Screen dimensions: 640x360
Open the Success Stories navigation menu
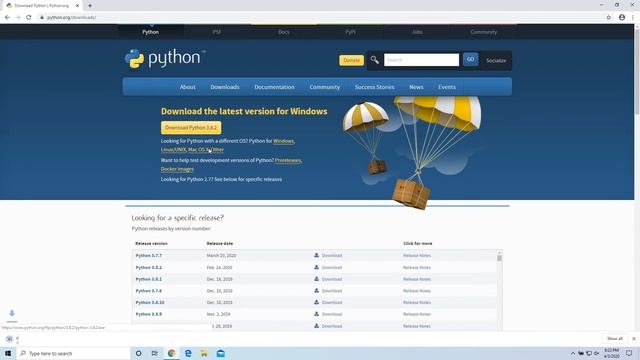(x=375, y=87)
